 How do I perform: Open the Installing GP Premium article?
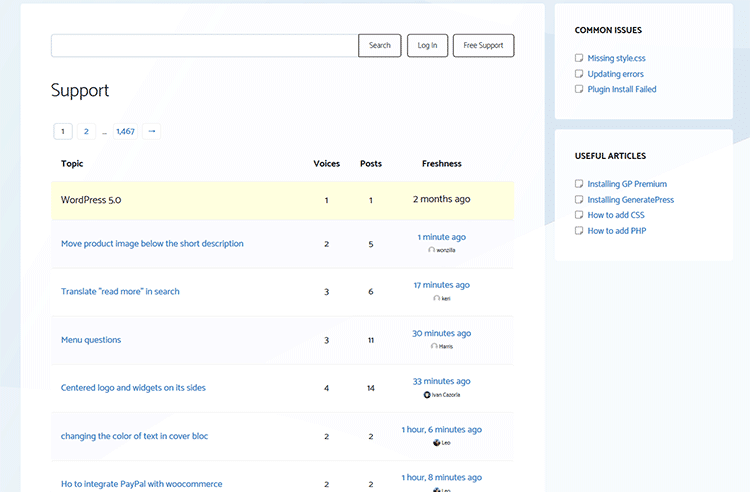[627, 184]
